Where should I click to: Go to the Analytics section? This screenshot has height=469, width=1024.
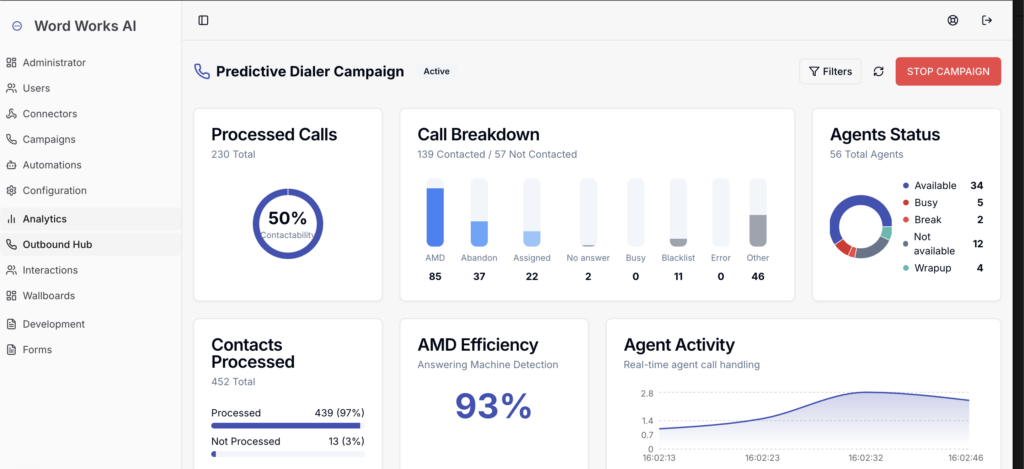point(44,218)
